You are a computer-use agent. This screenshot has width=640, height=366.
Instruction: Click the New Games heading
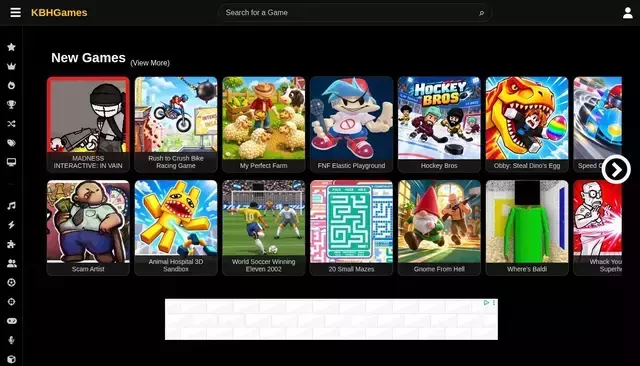pos(88,58)
